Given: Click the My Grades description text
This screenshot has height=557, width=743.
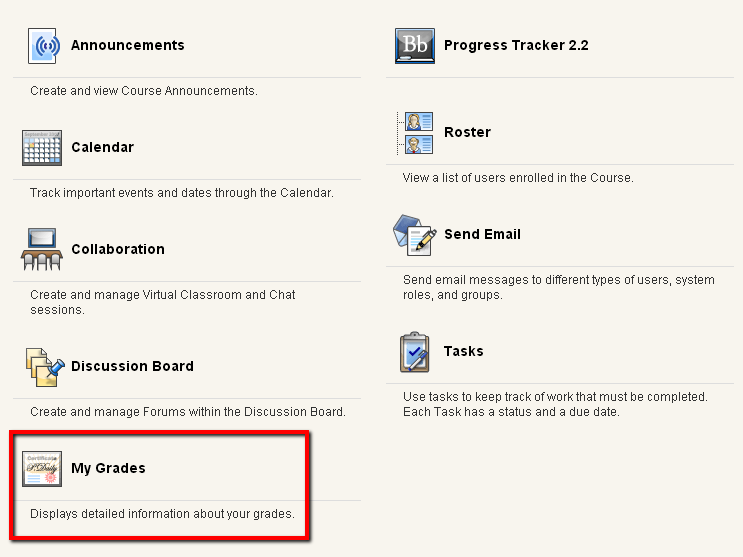Looking at the screenshot, I should click(x=162, y=514).
